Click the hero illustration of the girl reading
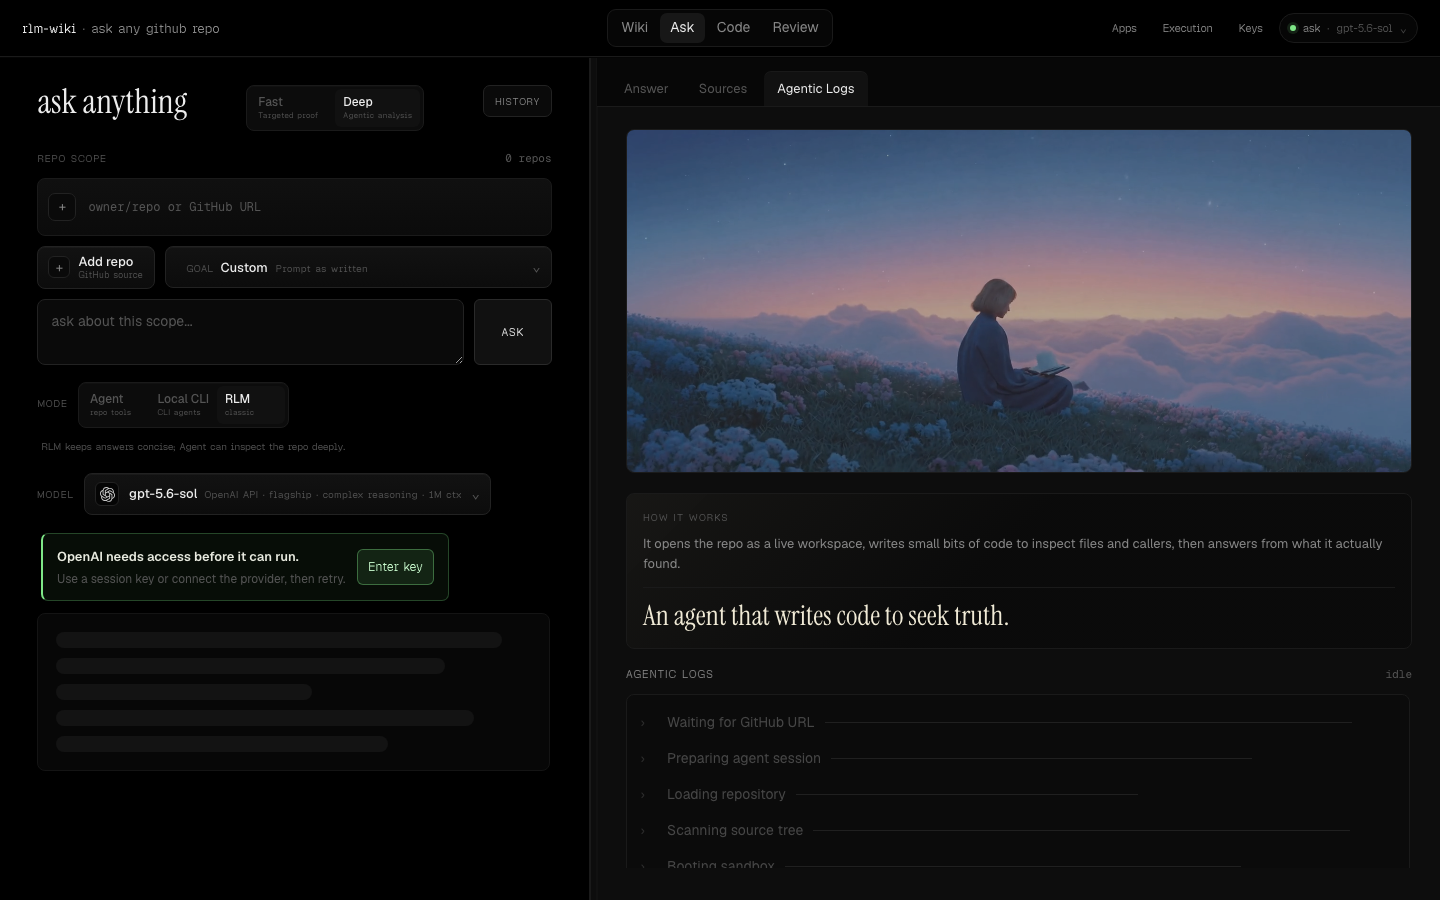The width and height of the screenshot is (1440, 900). tap(1019, 301)
